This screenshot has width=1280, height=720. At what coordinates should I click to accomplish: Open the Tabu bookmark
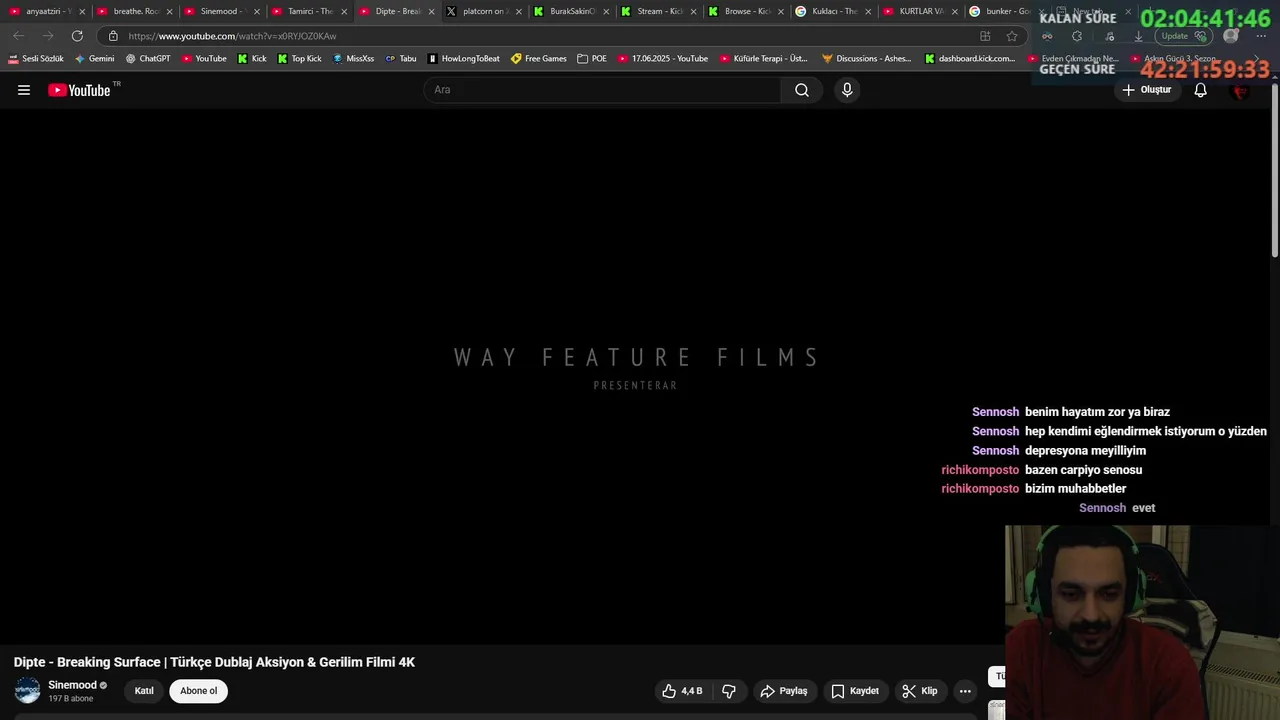[401, 59]
